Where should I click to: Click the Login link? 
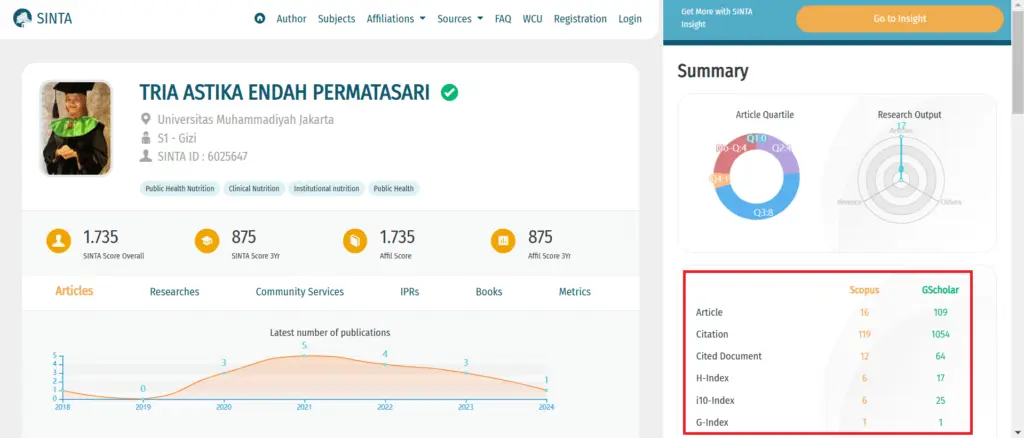[630, 18]
